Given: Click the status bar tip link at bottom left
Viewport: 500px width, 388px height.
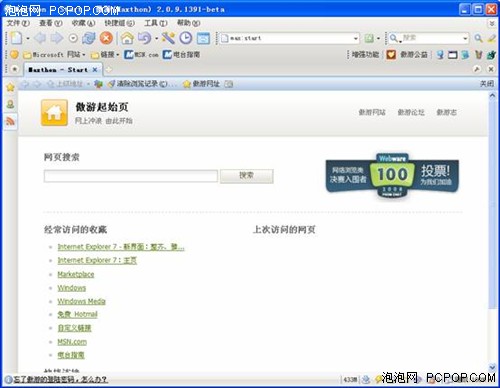Looking at the screenshot, I should 60,379.
